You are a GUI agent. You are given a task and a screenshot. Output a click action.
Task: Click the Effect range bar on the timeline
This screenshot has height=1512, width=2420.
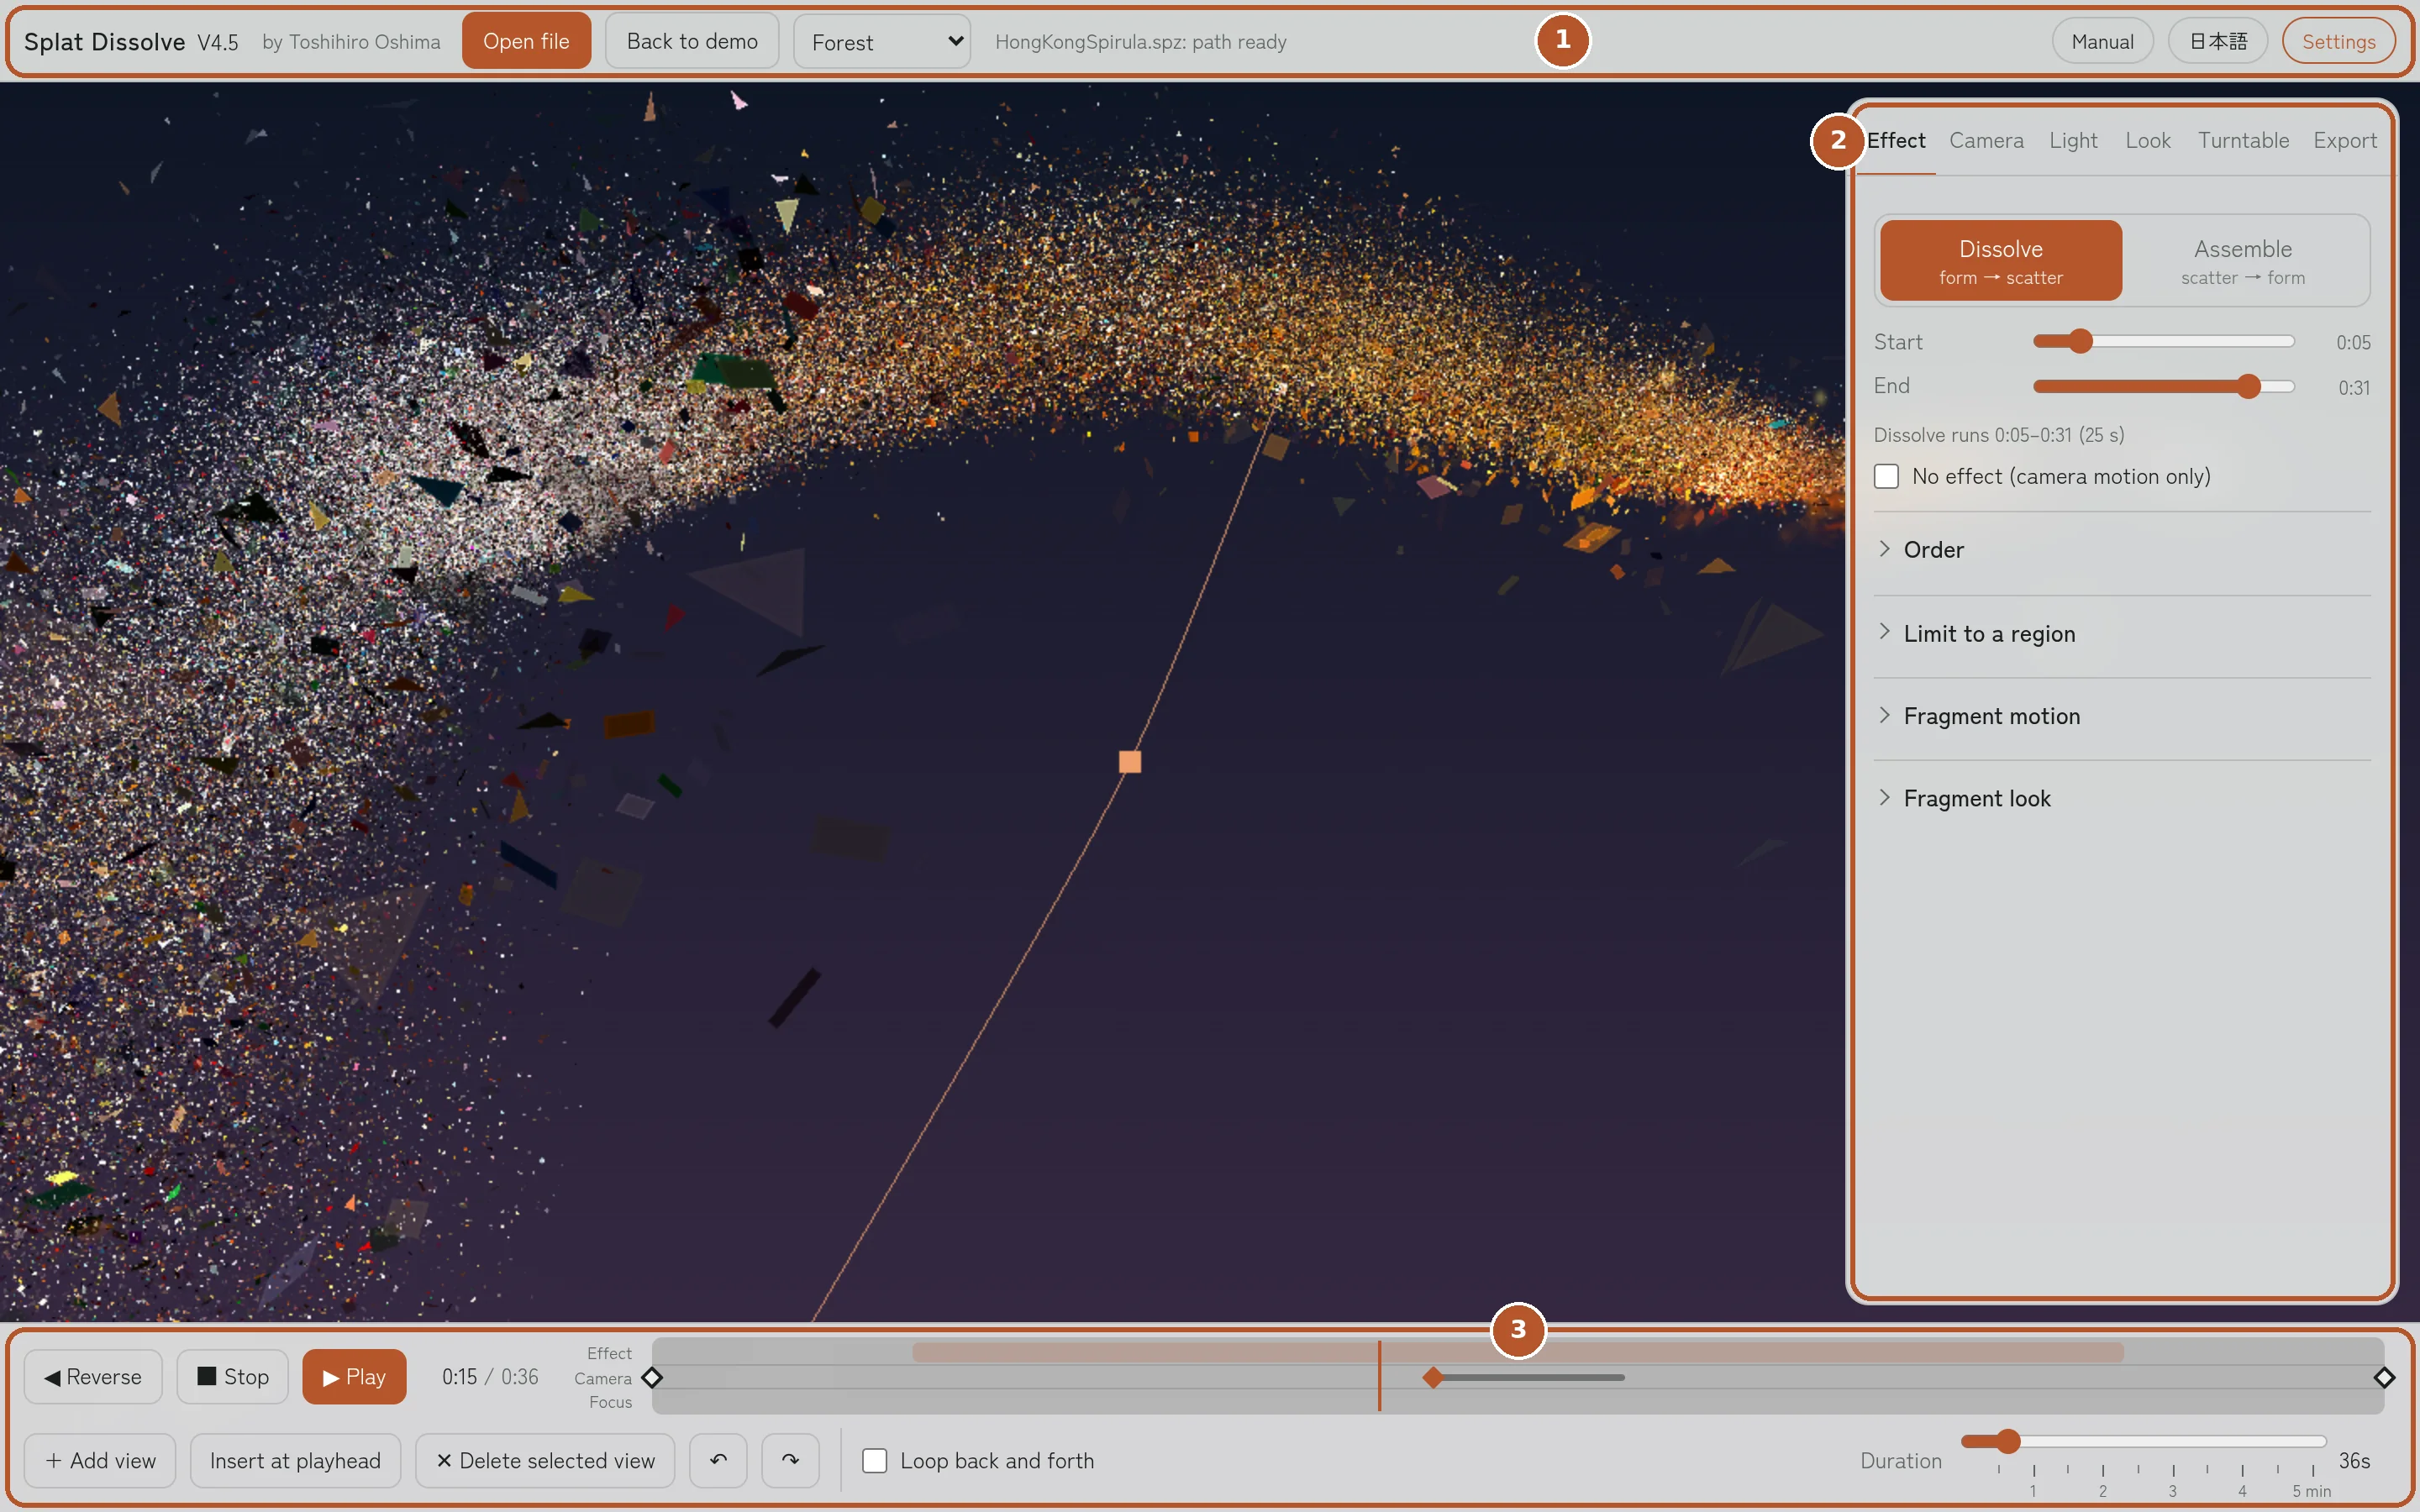point(1517,1352)
